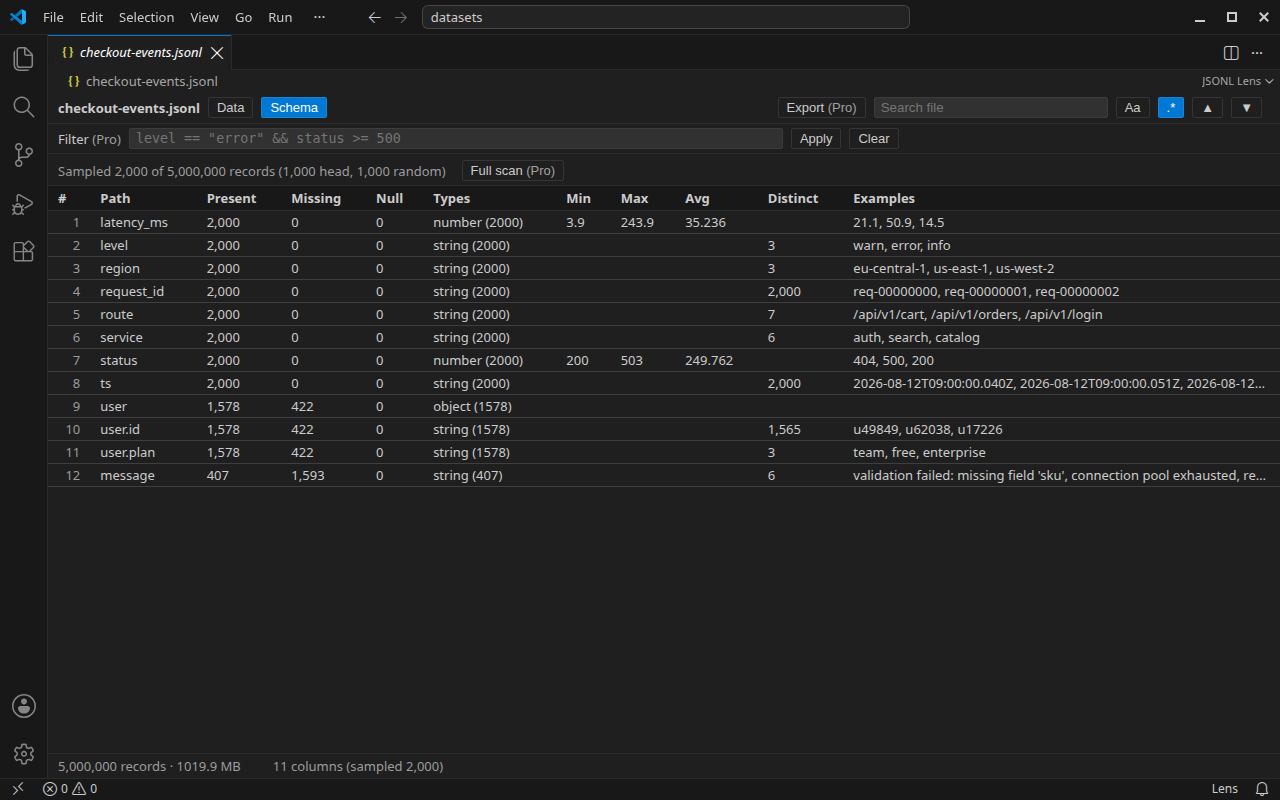Expand the overflow menu ellipsis in menu bar
This screenshot has height=800, width=1280.
pyautogui.click(x=319, y=17)
